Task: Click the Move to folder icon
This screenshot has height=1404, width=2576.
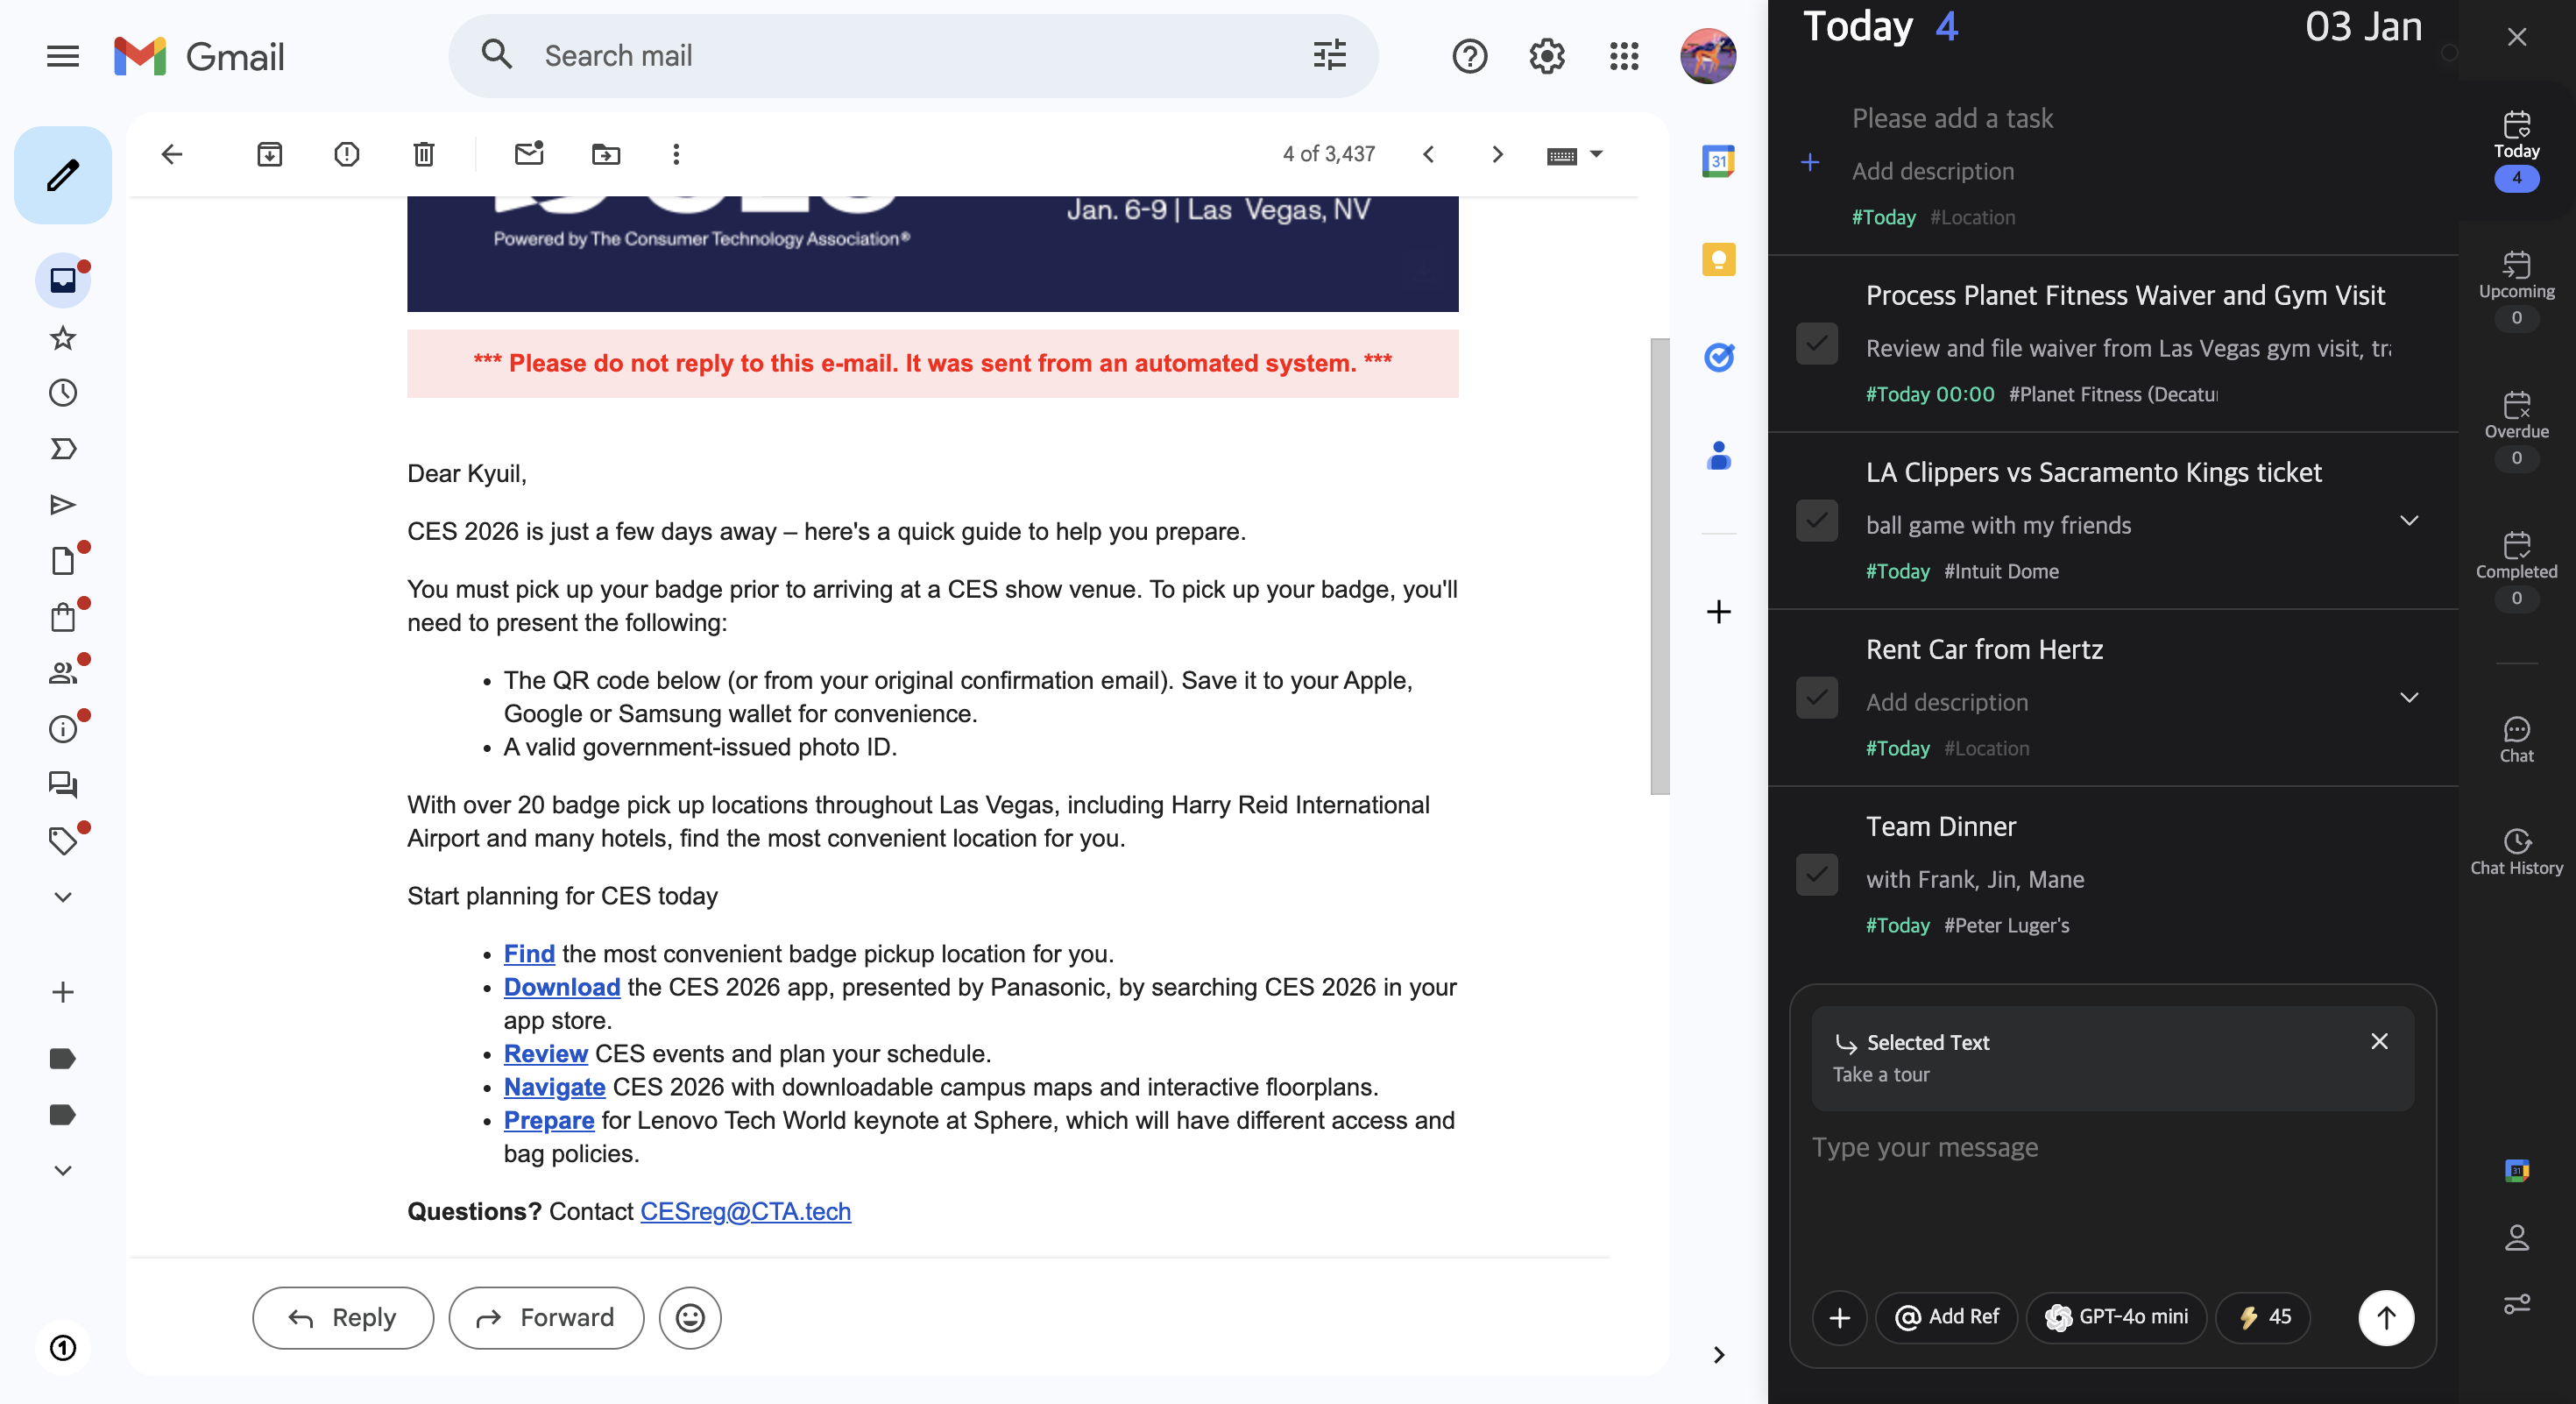Action: pyautogui.click(x=605, y=154)
